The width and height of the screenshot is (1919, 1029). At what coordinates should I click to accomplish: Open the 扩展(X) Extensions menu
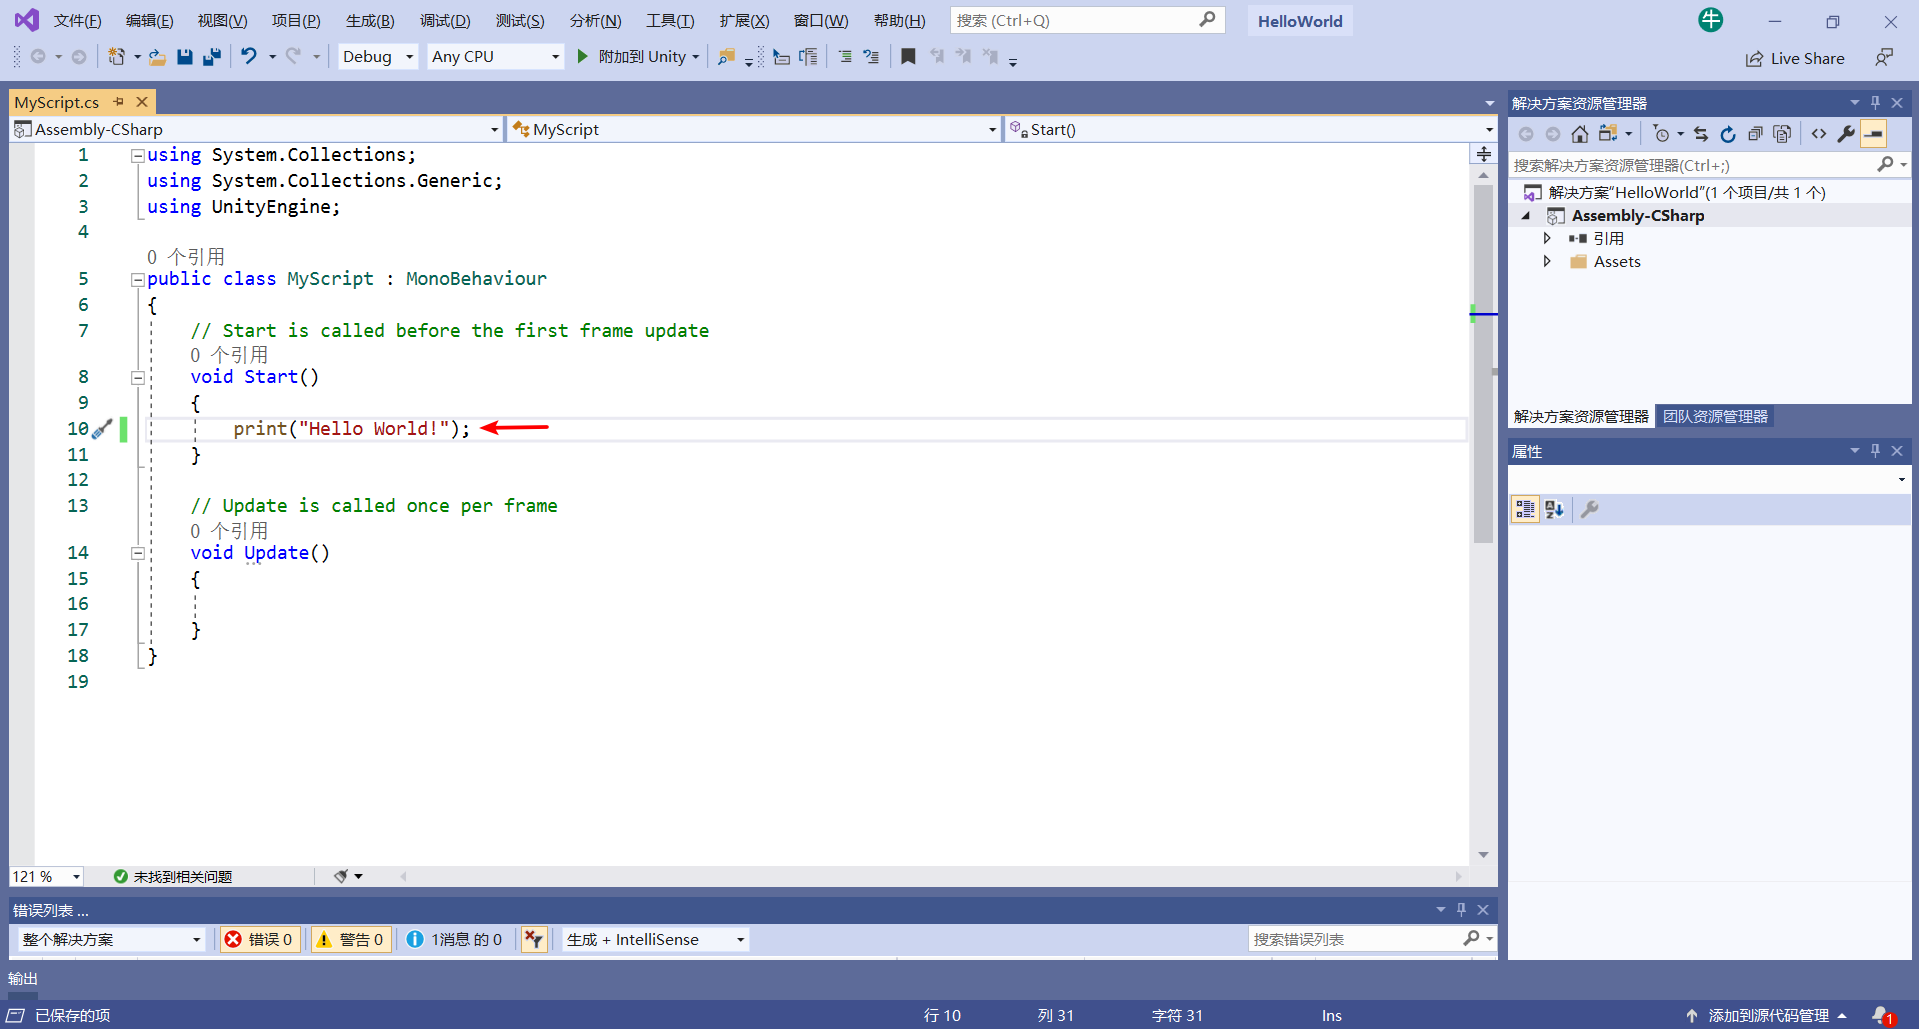(x=744, y=20)
